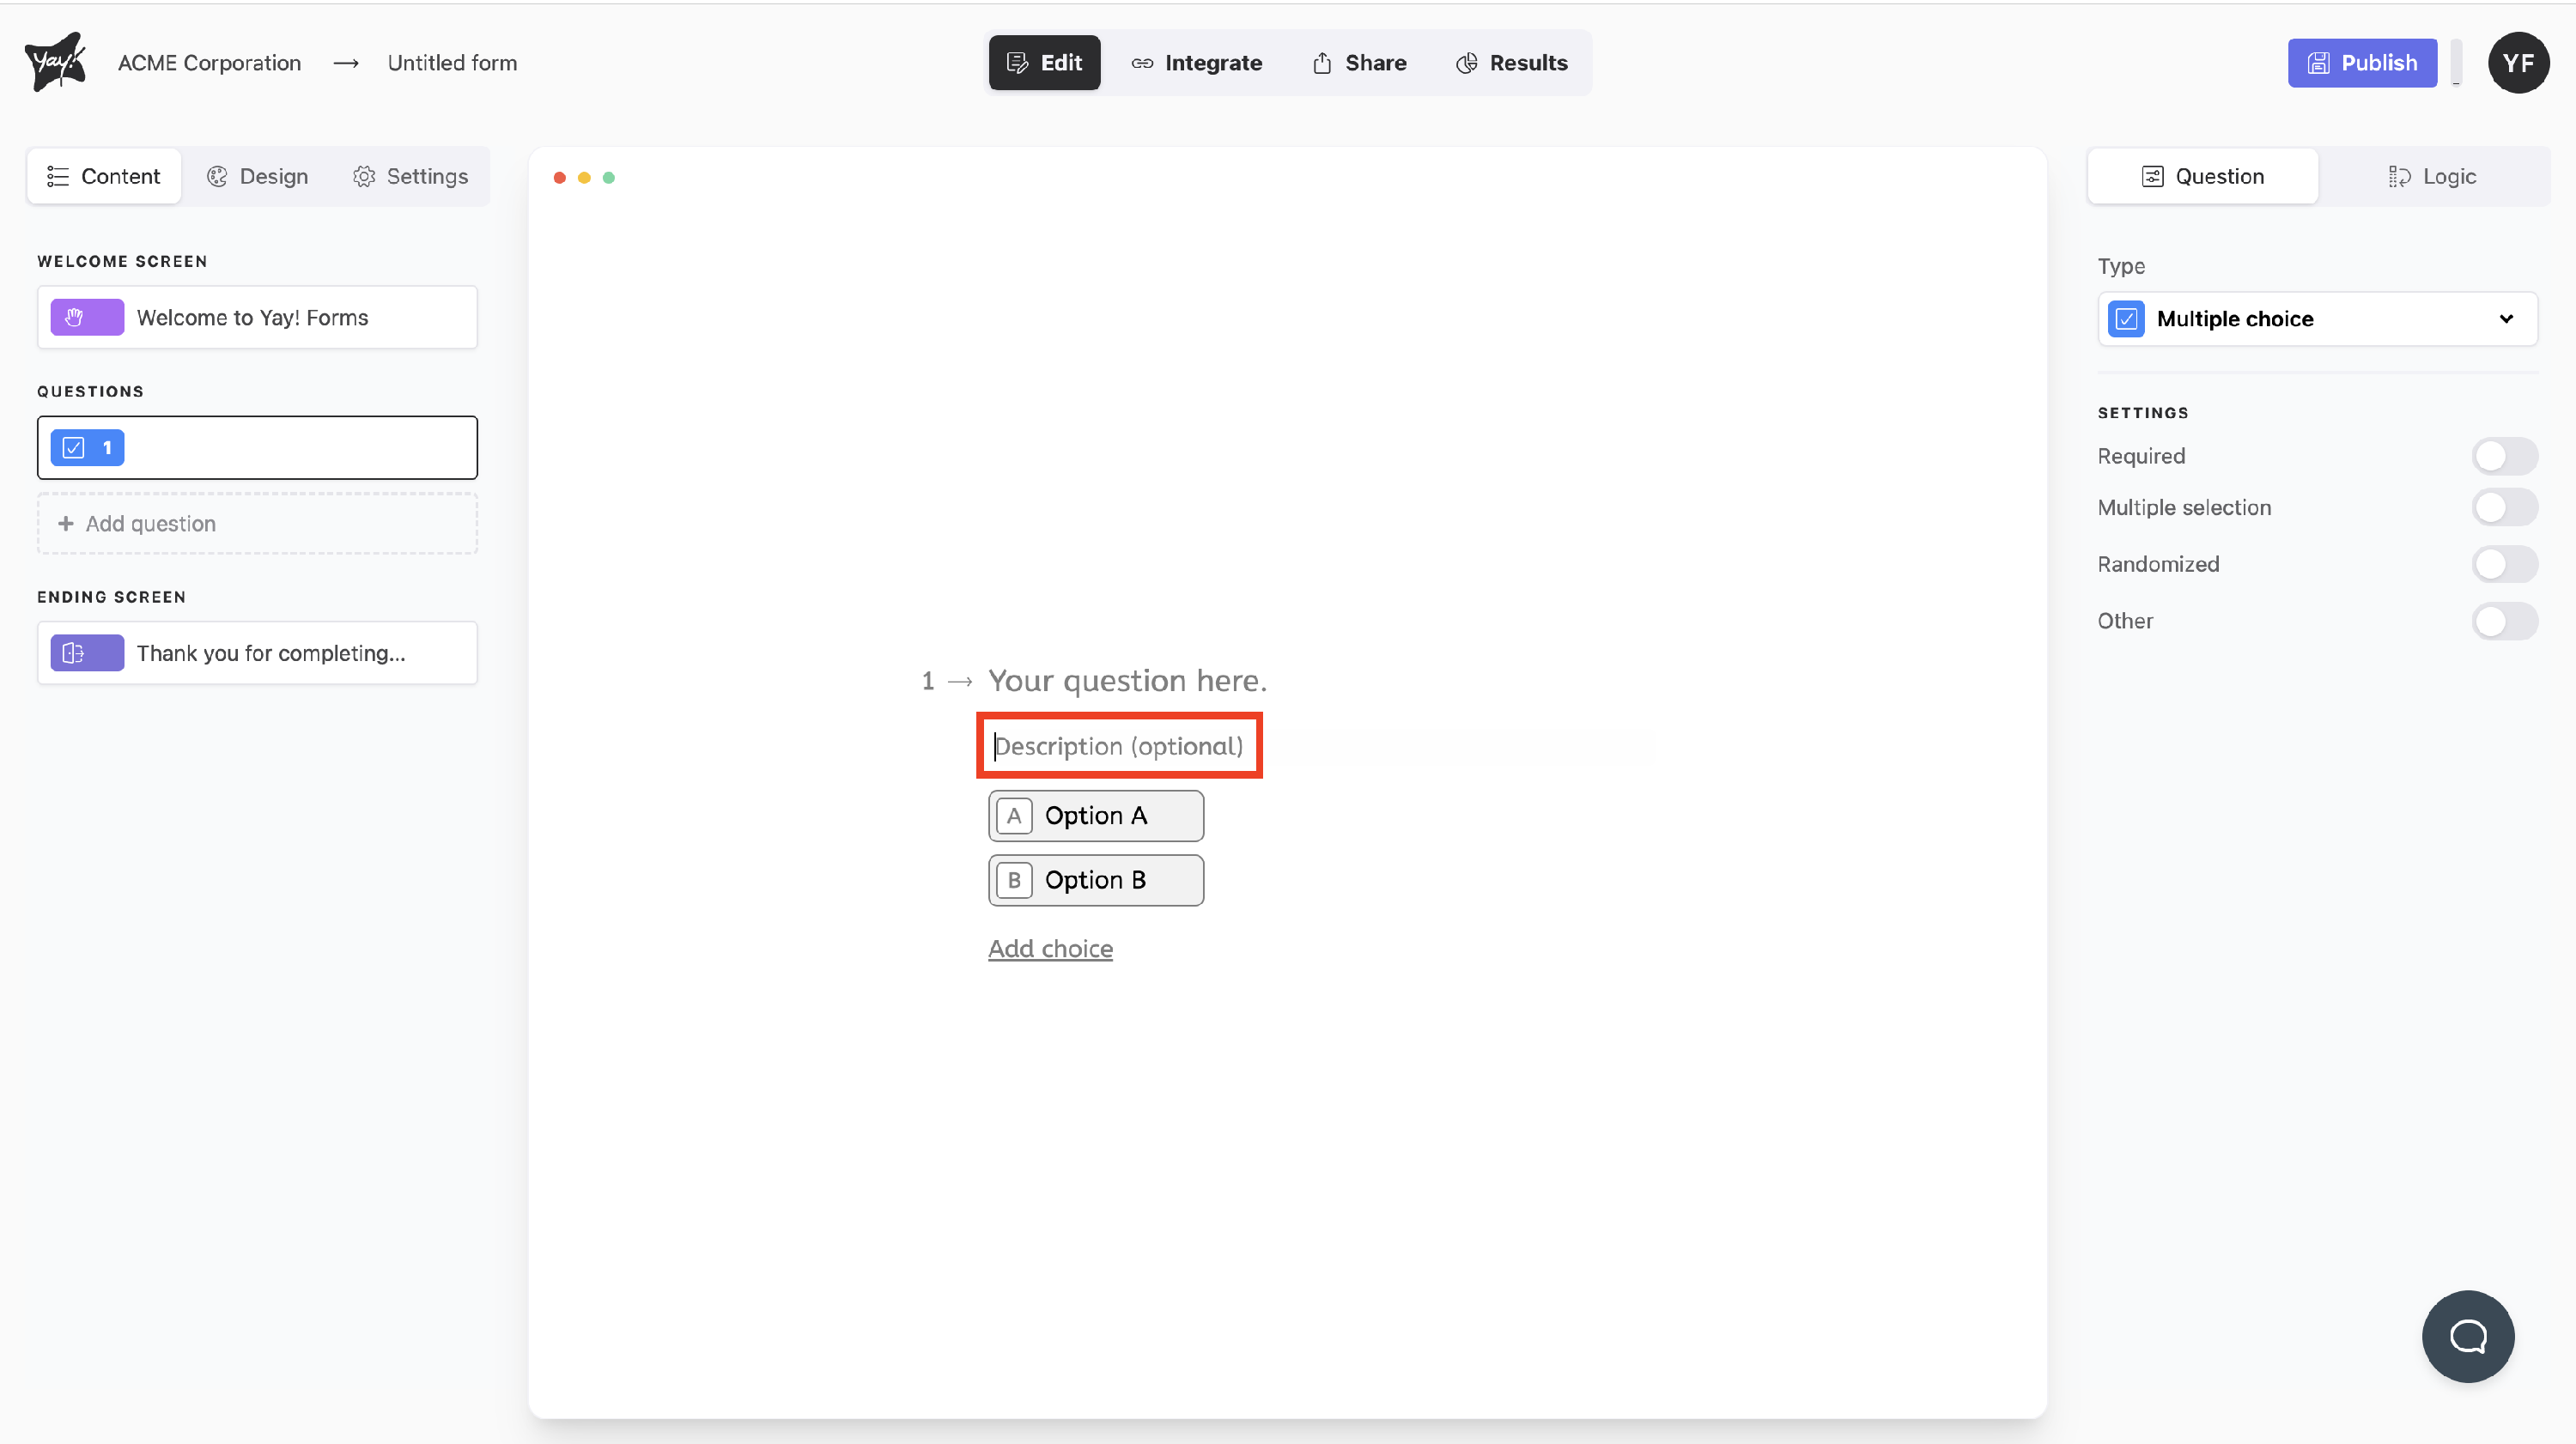Image resolution: width=2576 pixels, height=1444 pixels.
Task: Switch on the Other option toggle
Action: click(x=2503, y=621)
